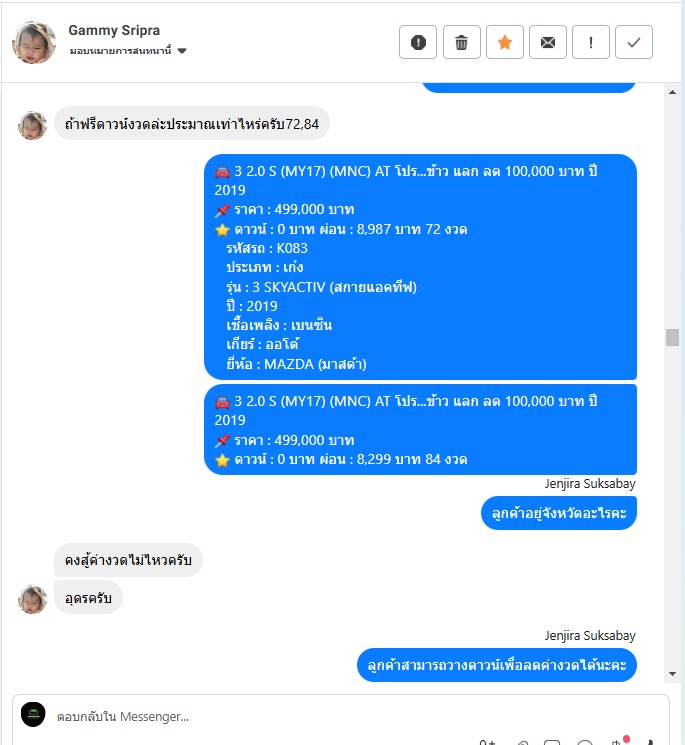Click the Gammy Sripra contact name

[114, 30]
